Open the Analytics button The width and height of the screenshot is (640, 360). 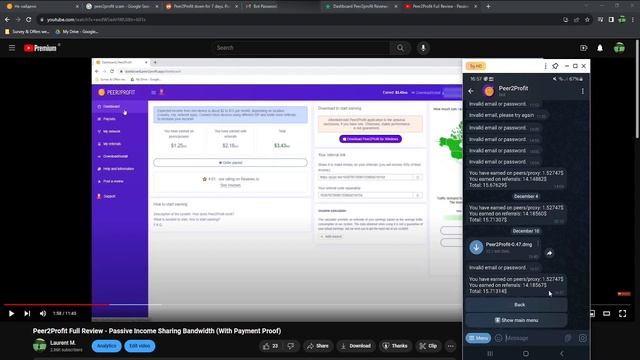point(107,346)
